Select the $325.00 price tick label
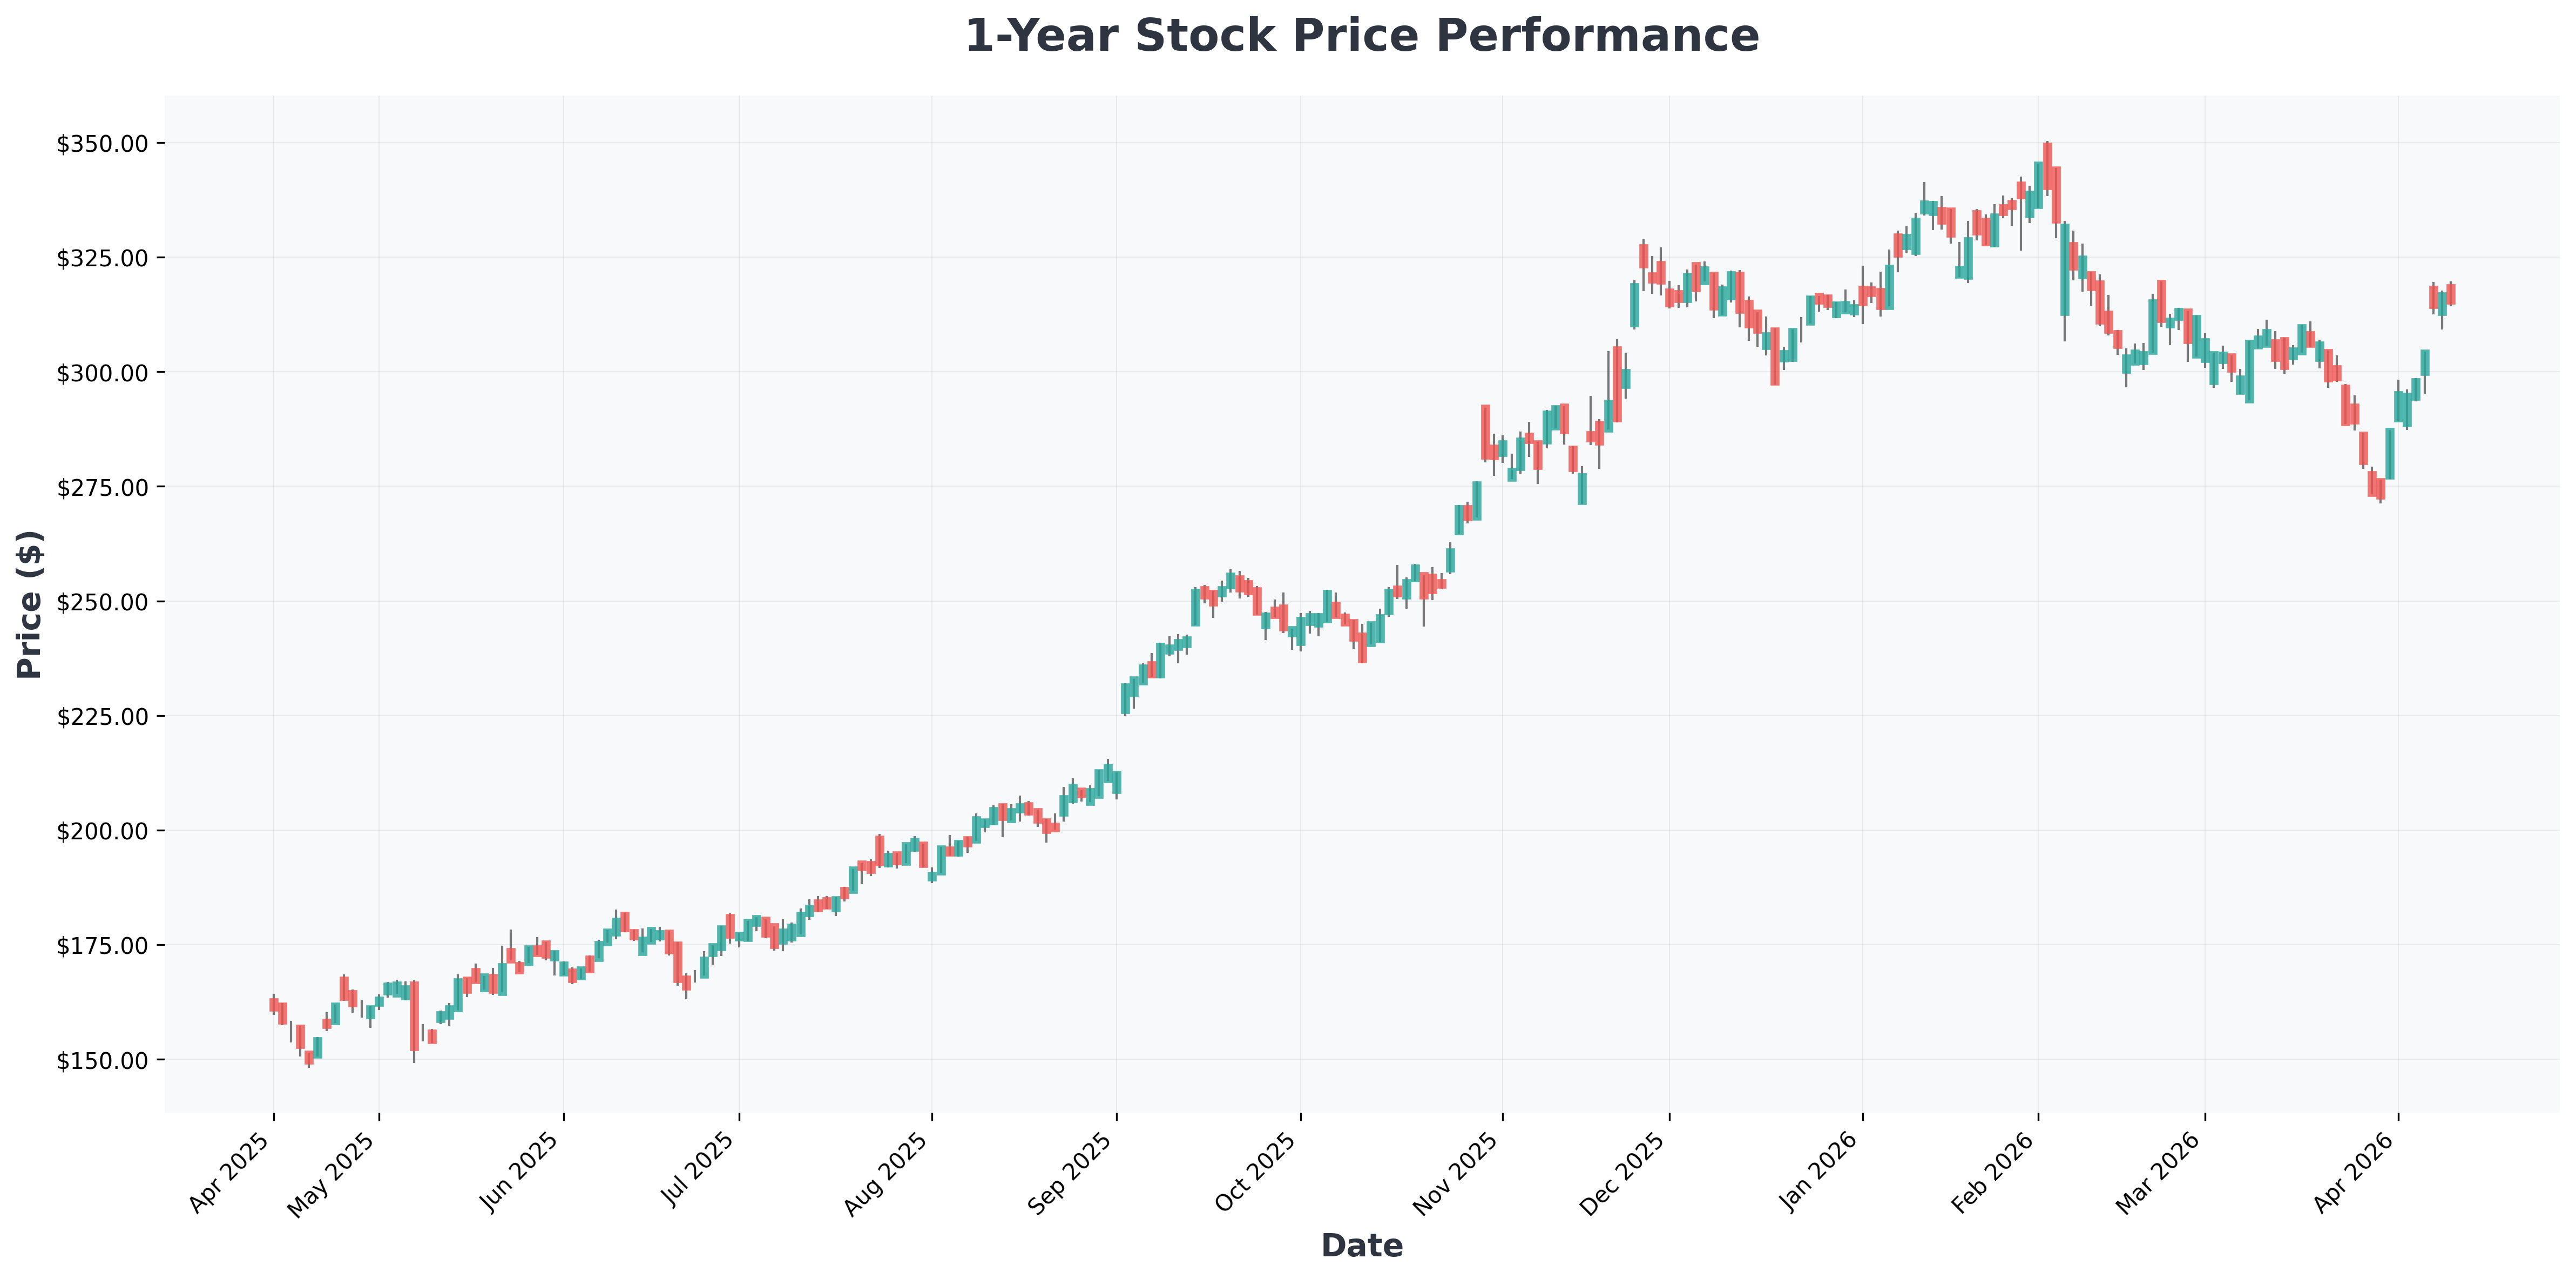 [99, 258]
